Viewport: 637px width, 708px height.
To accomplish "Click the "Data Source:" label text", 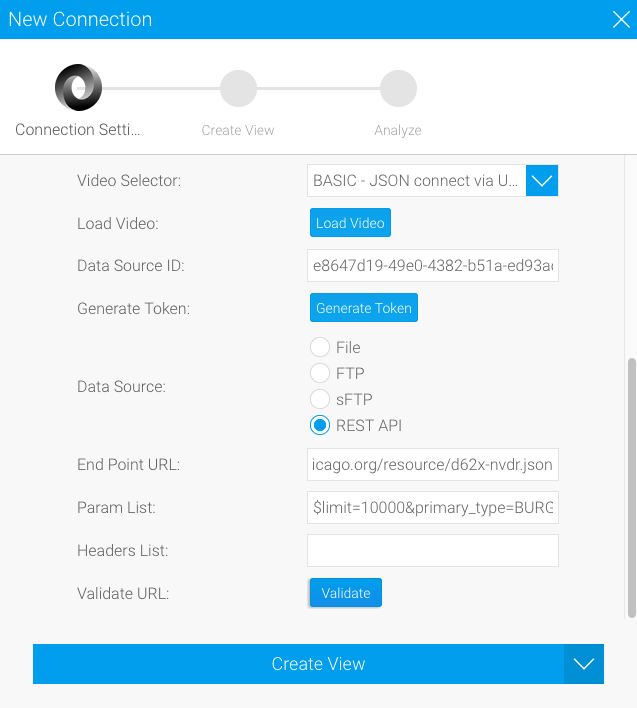I will pos(121,387).
